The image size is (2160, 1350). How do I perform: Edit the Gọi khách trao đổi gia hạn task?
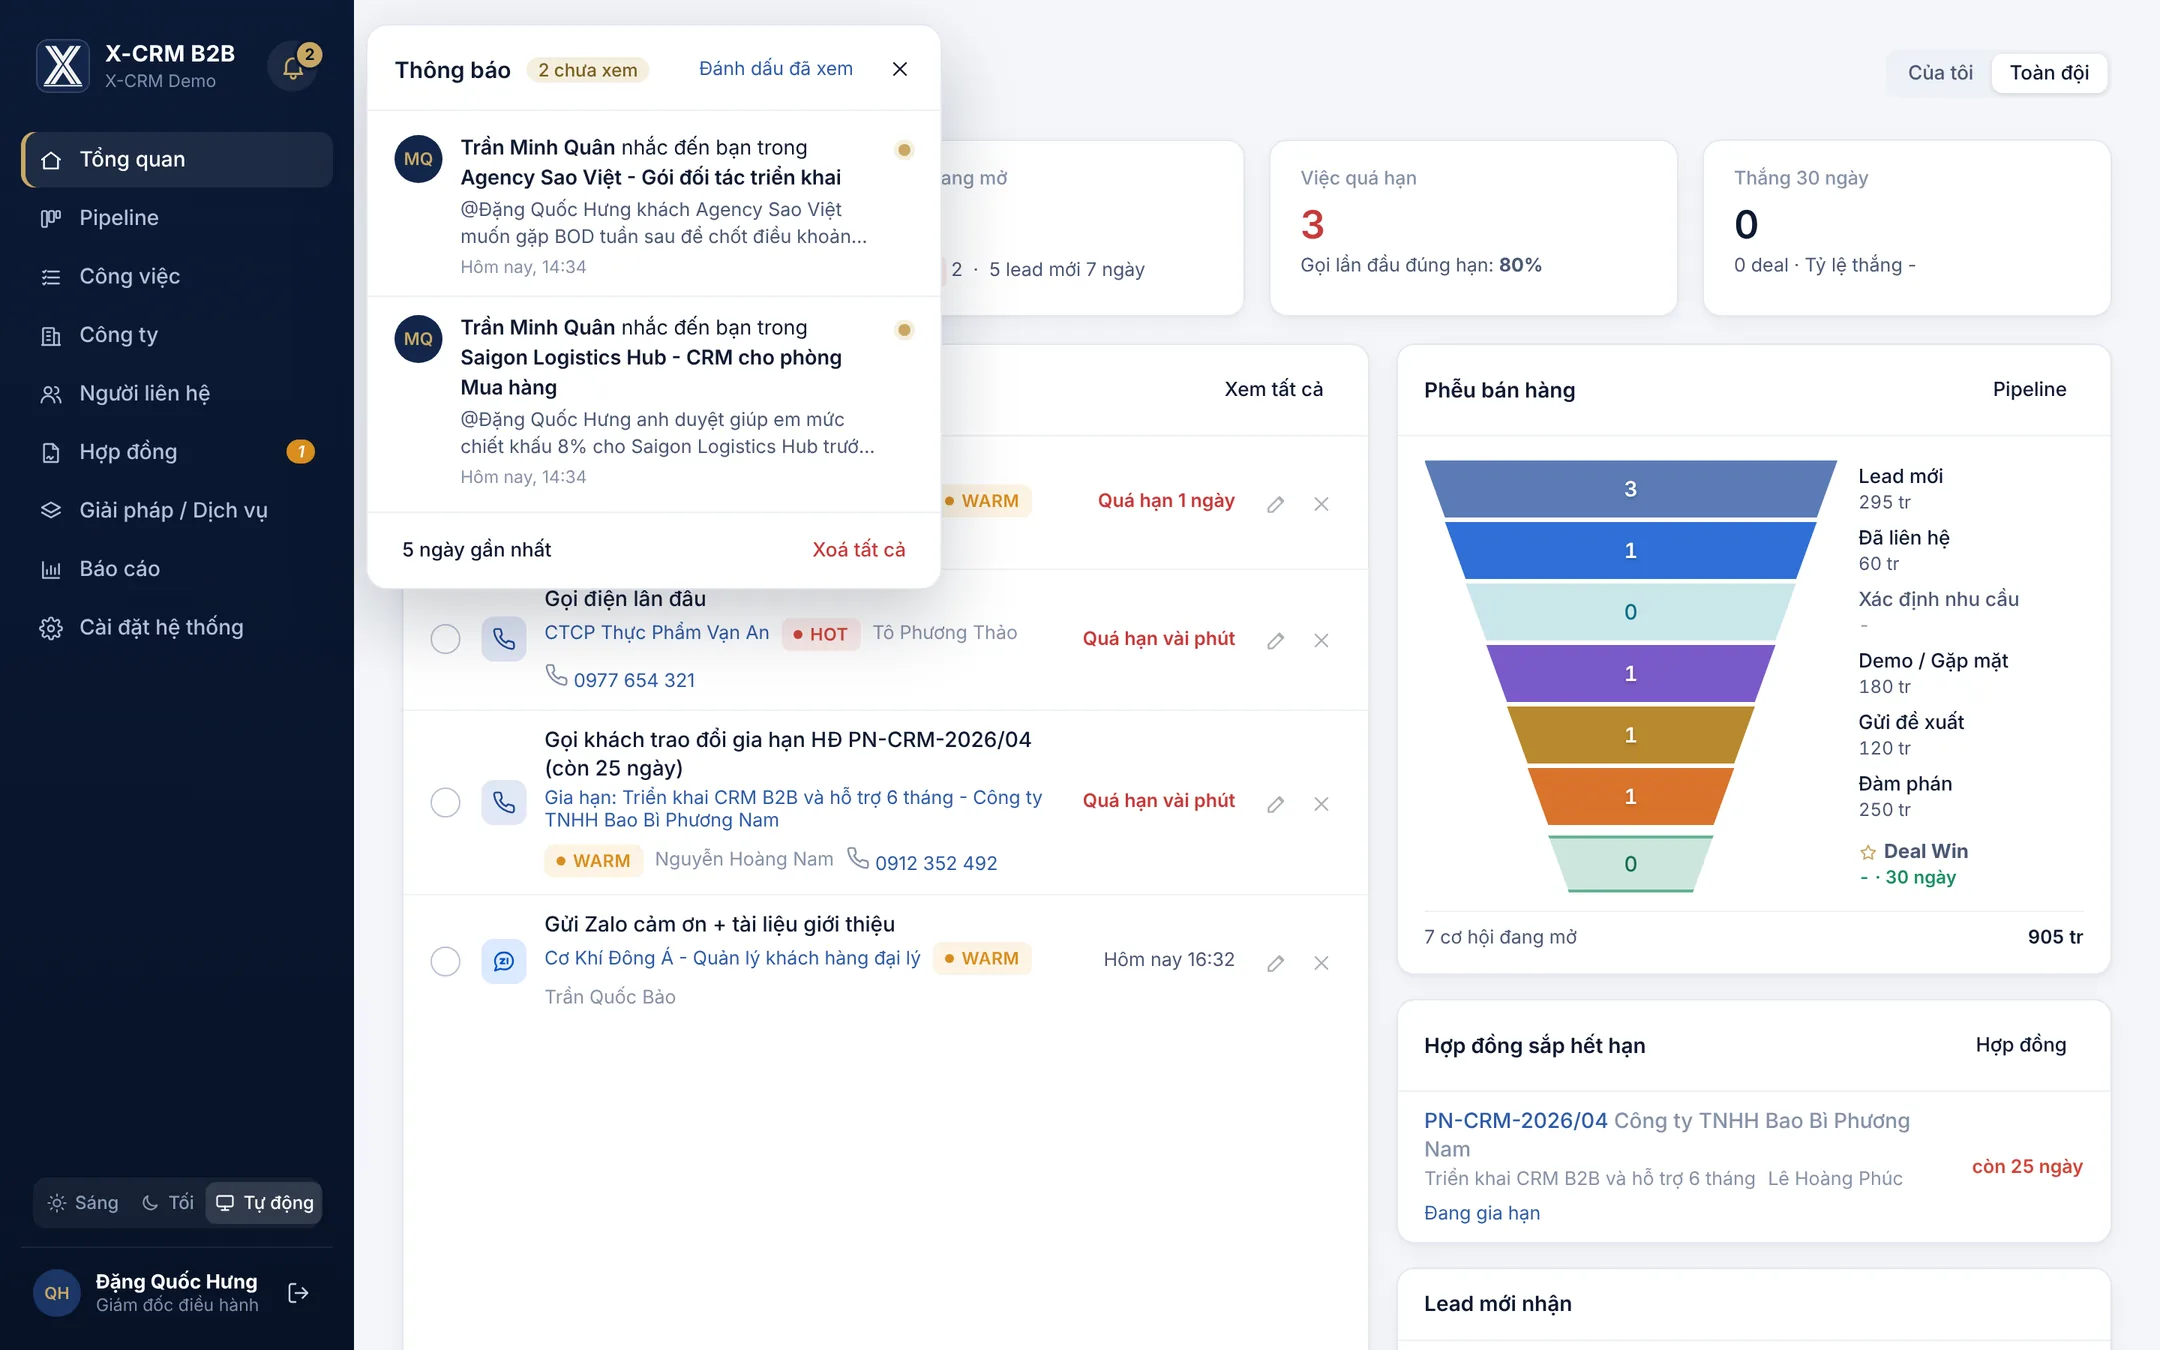[x=1275, y=804]
